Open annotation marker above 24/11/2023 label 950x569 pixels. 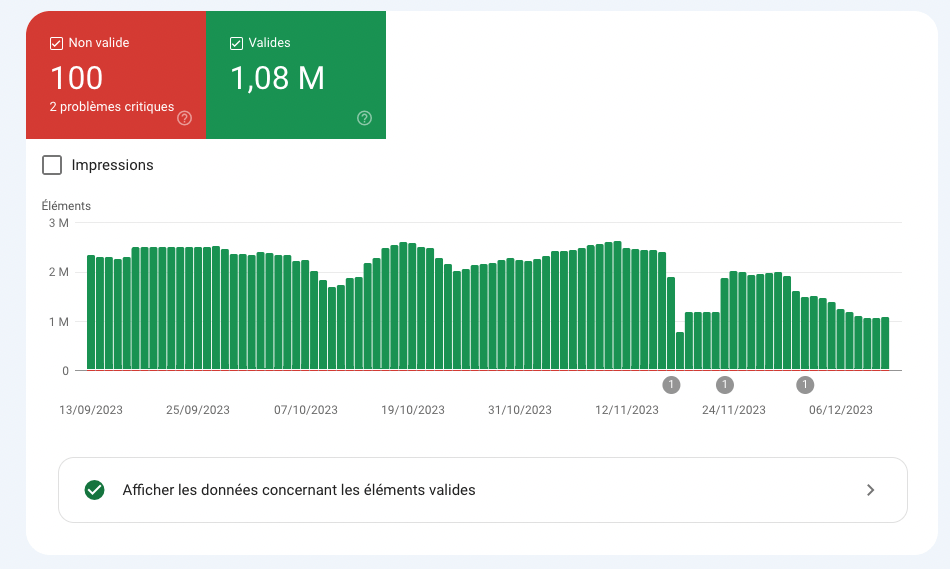tap(725, 384)
